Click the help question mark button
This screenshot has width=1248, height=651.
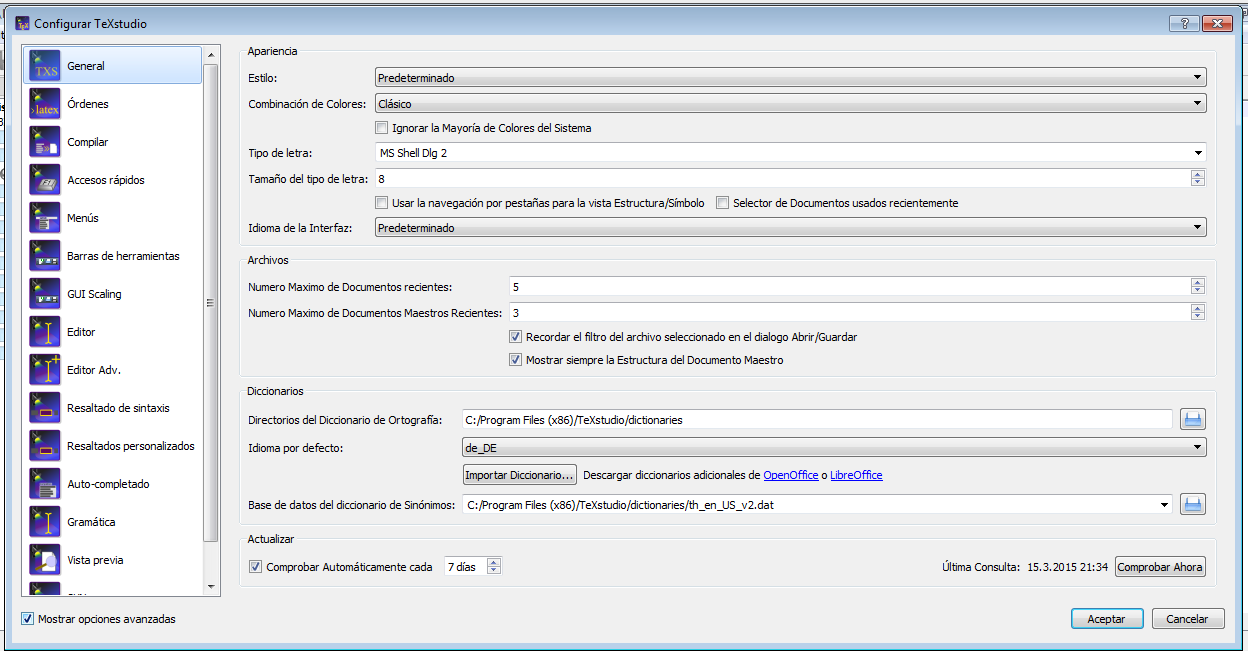coord(1184,23)
